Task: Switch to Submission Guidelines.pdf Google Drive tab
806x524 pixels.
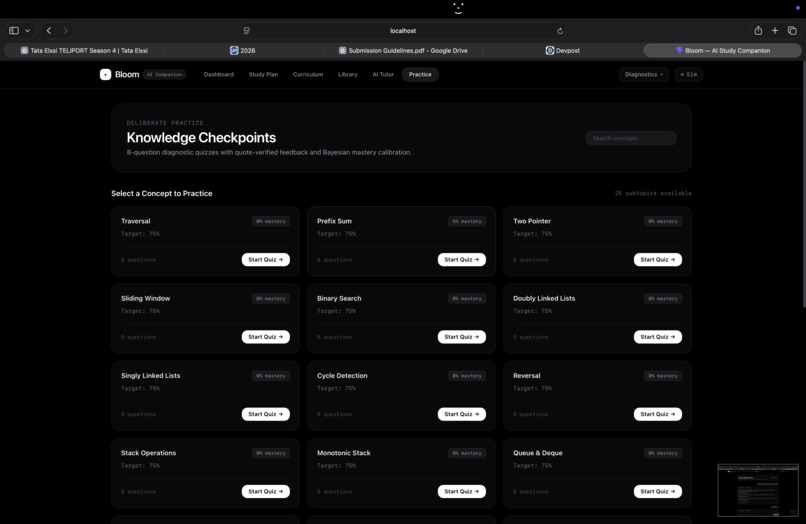Action: (403, 50)
